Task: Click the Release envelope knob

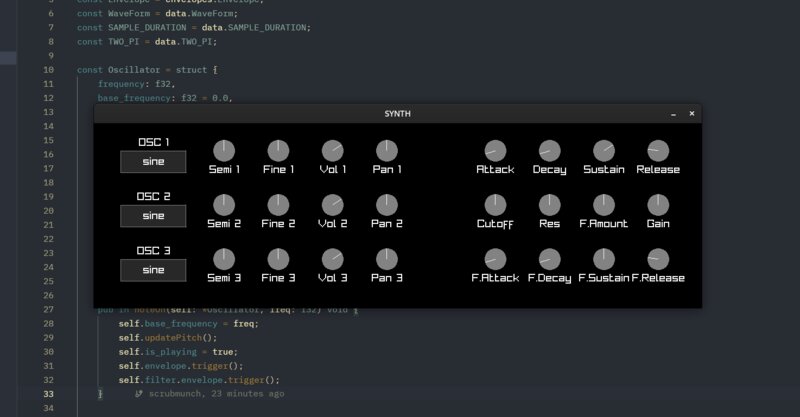Action: (x=657, y=151)
